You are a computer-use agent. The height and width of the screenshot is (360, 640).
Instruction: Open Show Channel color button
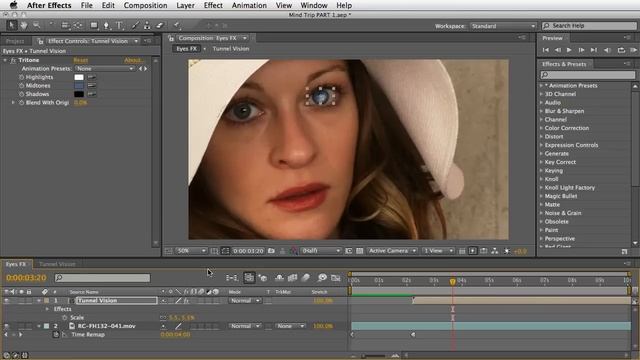pos(294,251)
